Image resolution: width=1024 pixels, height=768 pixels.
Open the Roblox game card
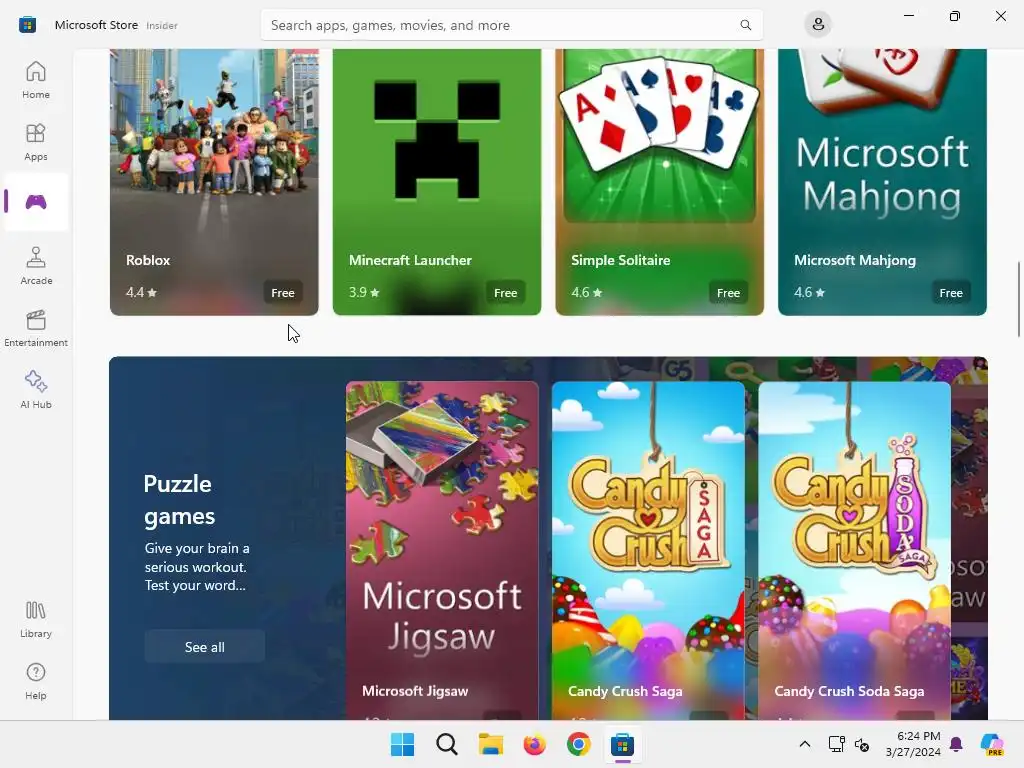point(214,182)
